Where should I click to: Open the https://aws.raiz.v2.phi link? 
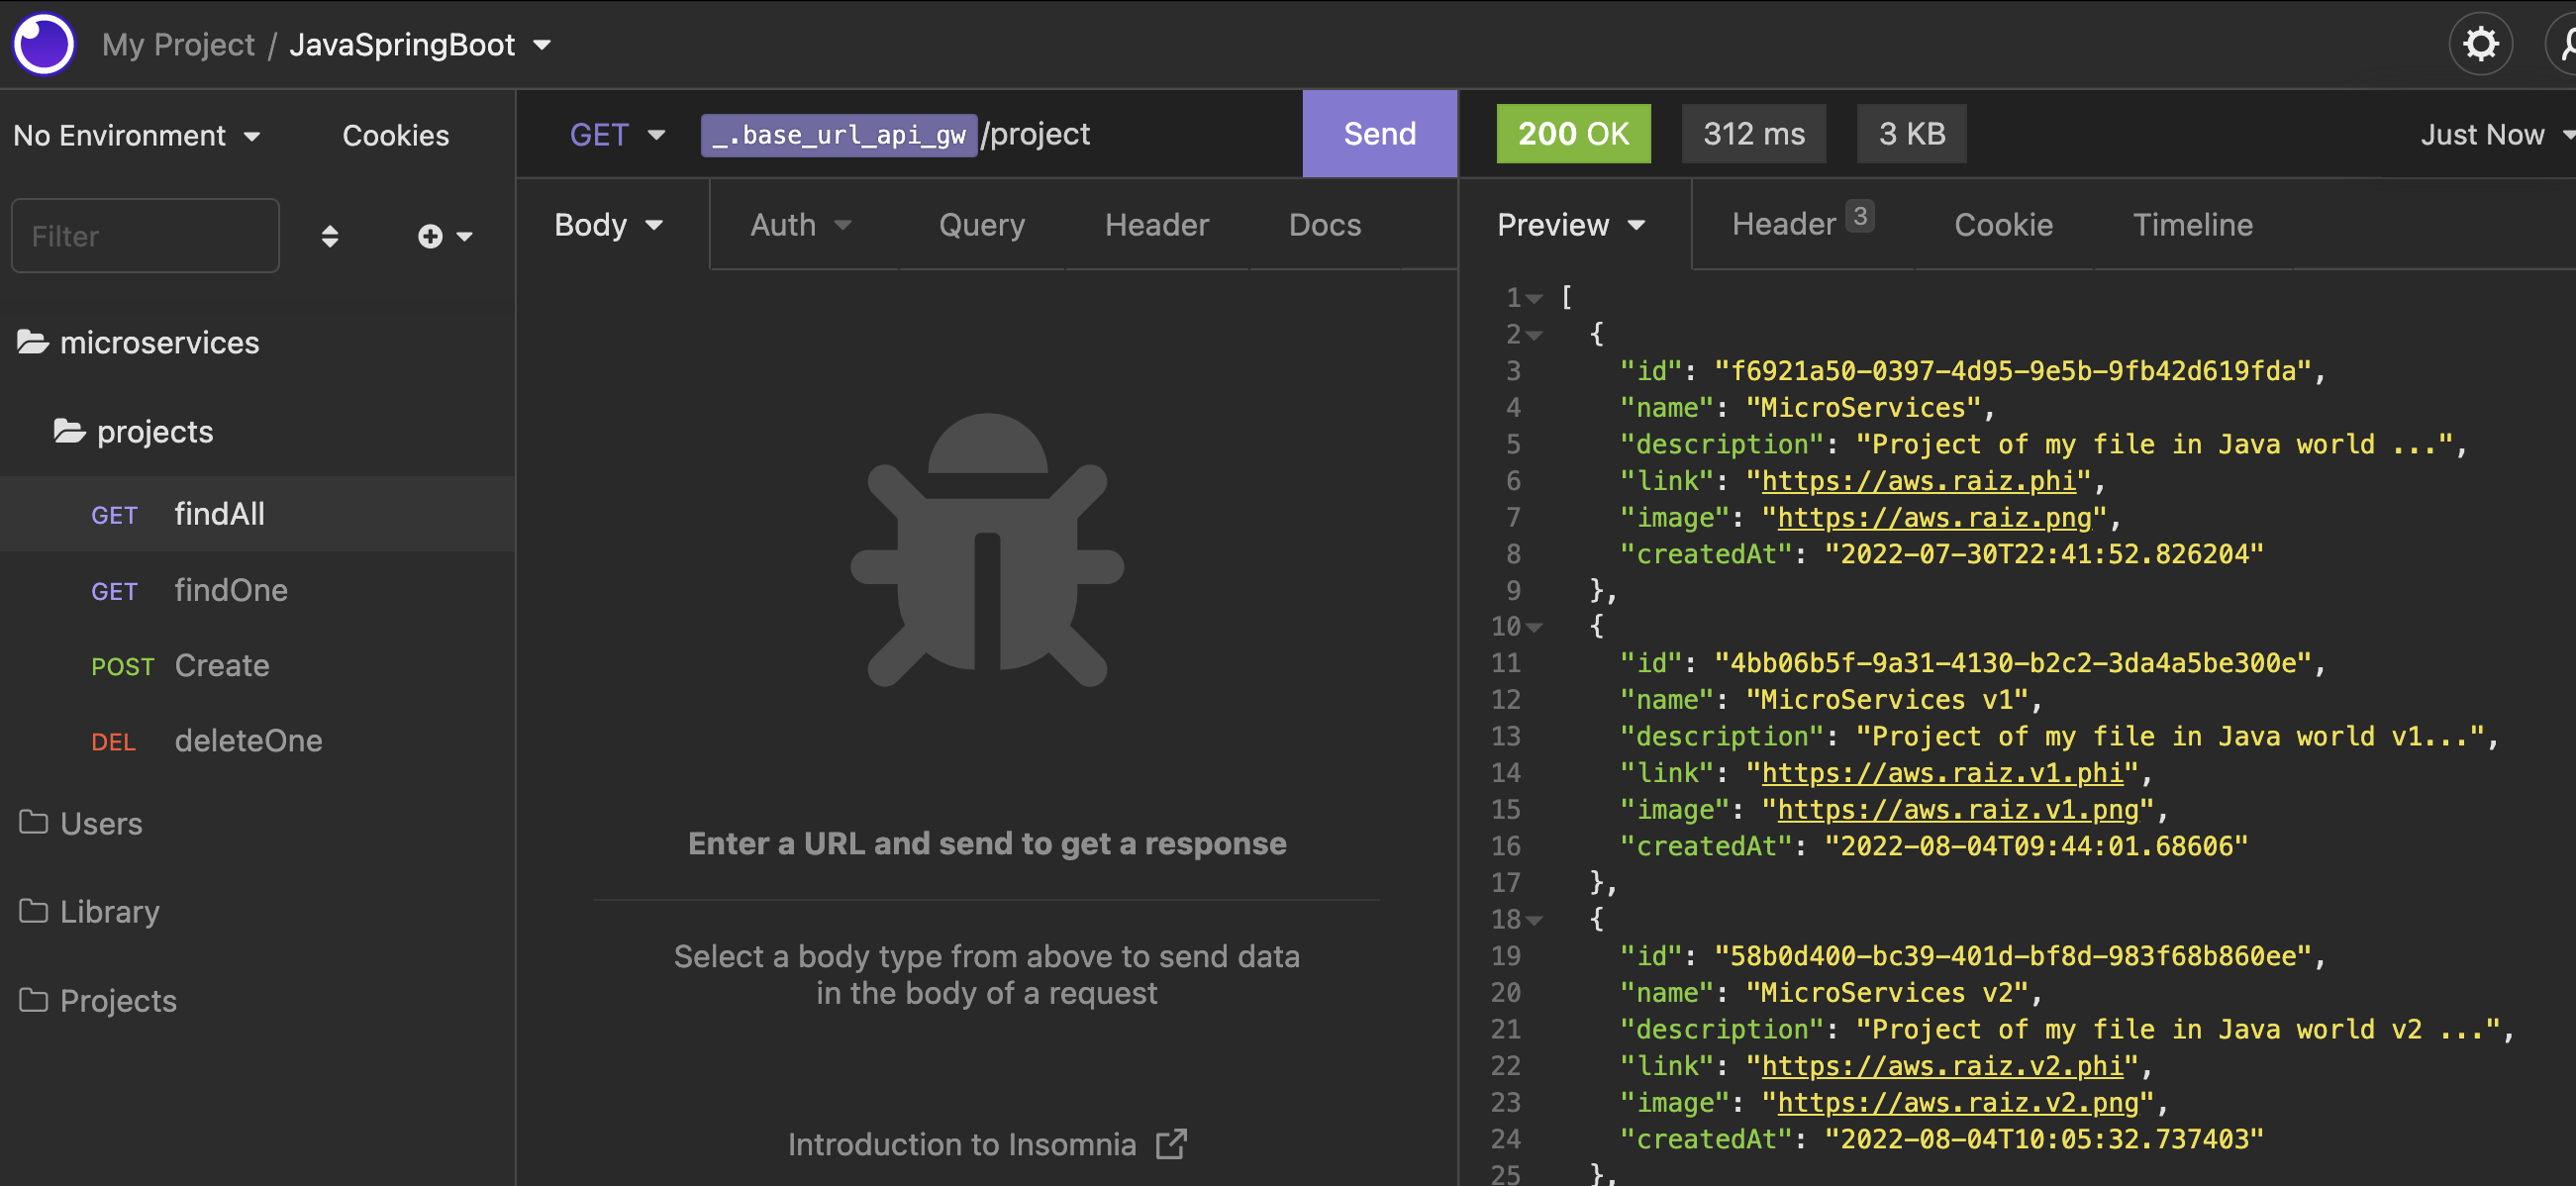coord(1942,1066)
